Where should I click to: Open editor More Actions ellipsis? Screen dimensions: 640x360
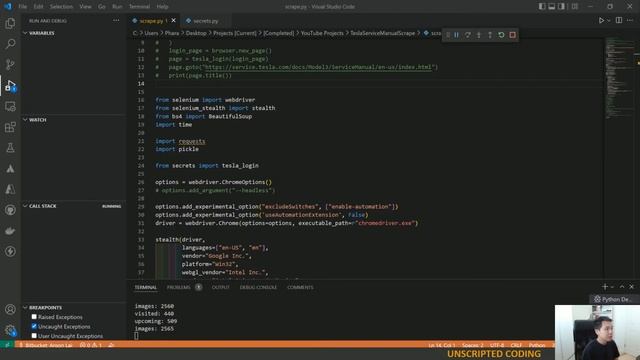(630, 20)
